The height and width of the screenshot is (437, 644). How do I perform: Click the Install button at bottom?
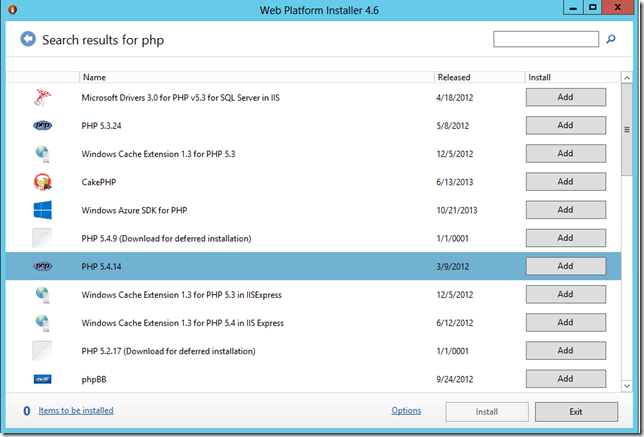pyautogui.click(x=487, y=412)
